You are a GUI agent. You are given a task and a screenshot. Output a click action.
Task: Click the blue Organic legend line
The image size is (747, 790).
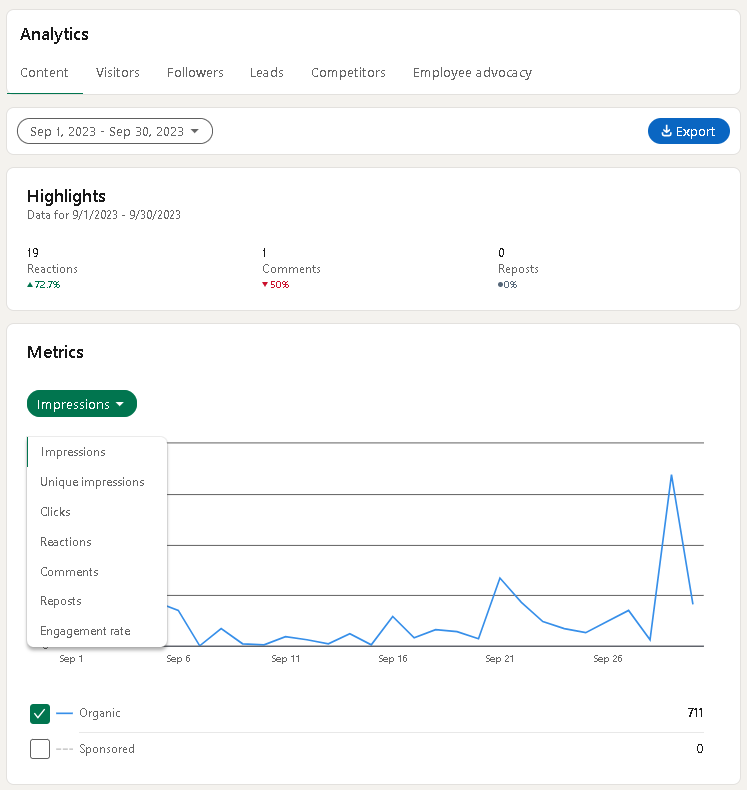[64, 713]
